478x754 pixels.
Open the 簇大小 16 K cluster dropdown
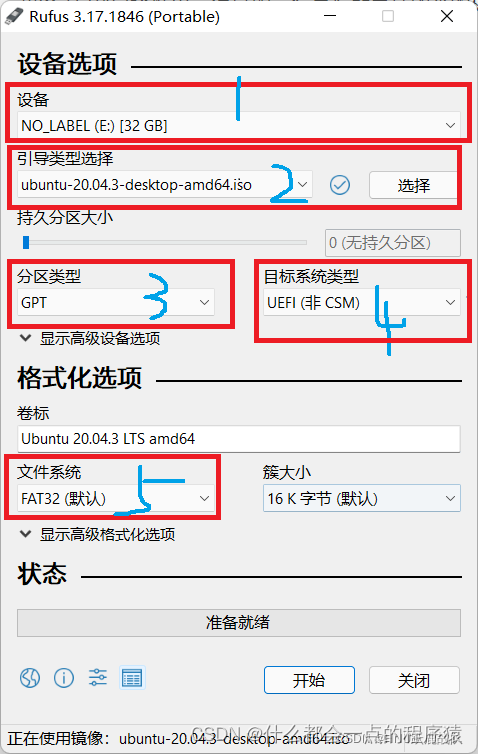[x=362, y=498]
